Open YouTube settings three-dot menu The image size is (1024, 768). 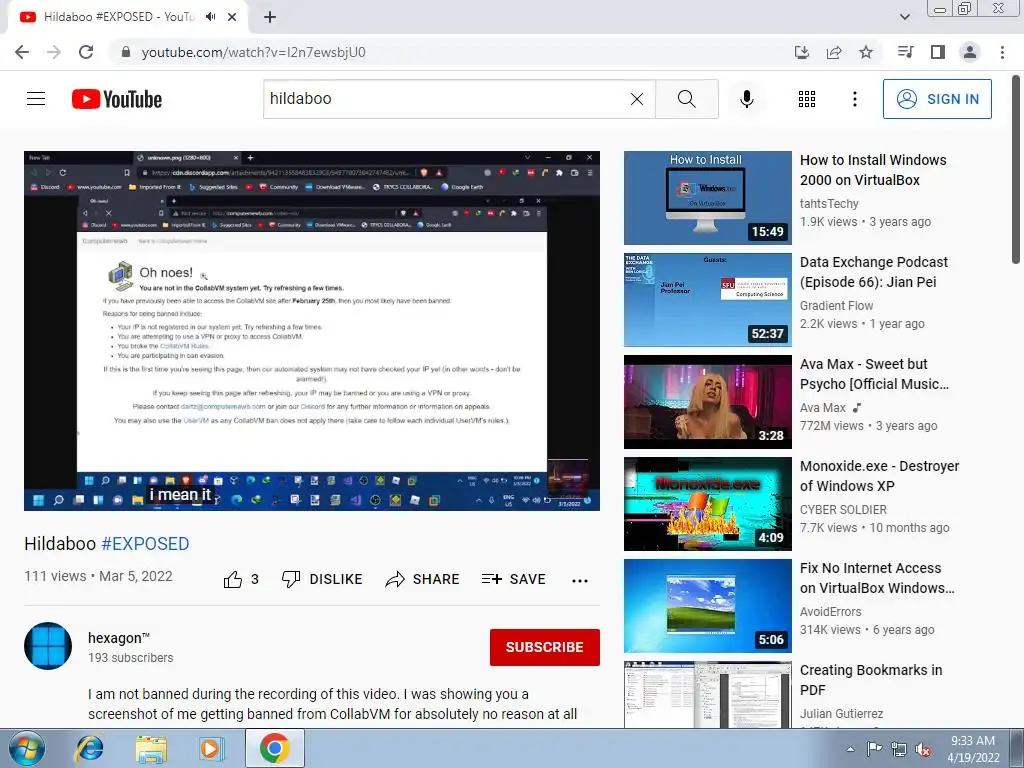click(x=854, y=99)
